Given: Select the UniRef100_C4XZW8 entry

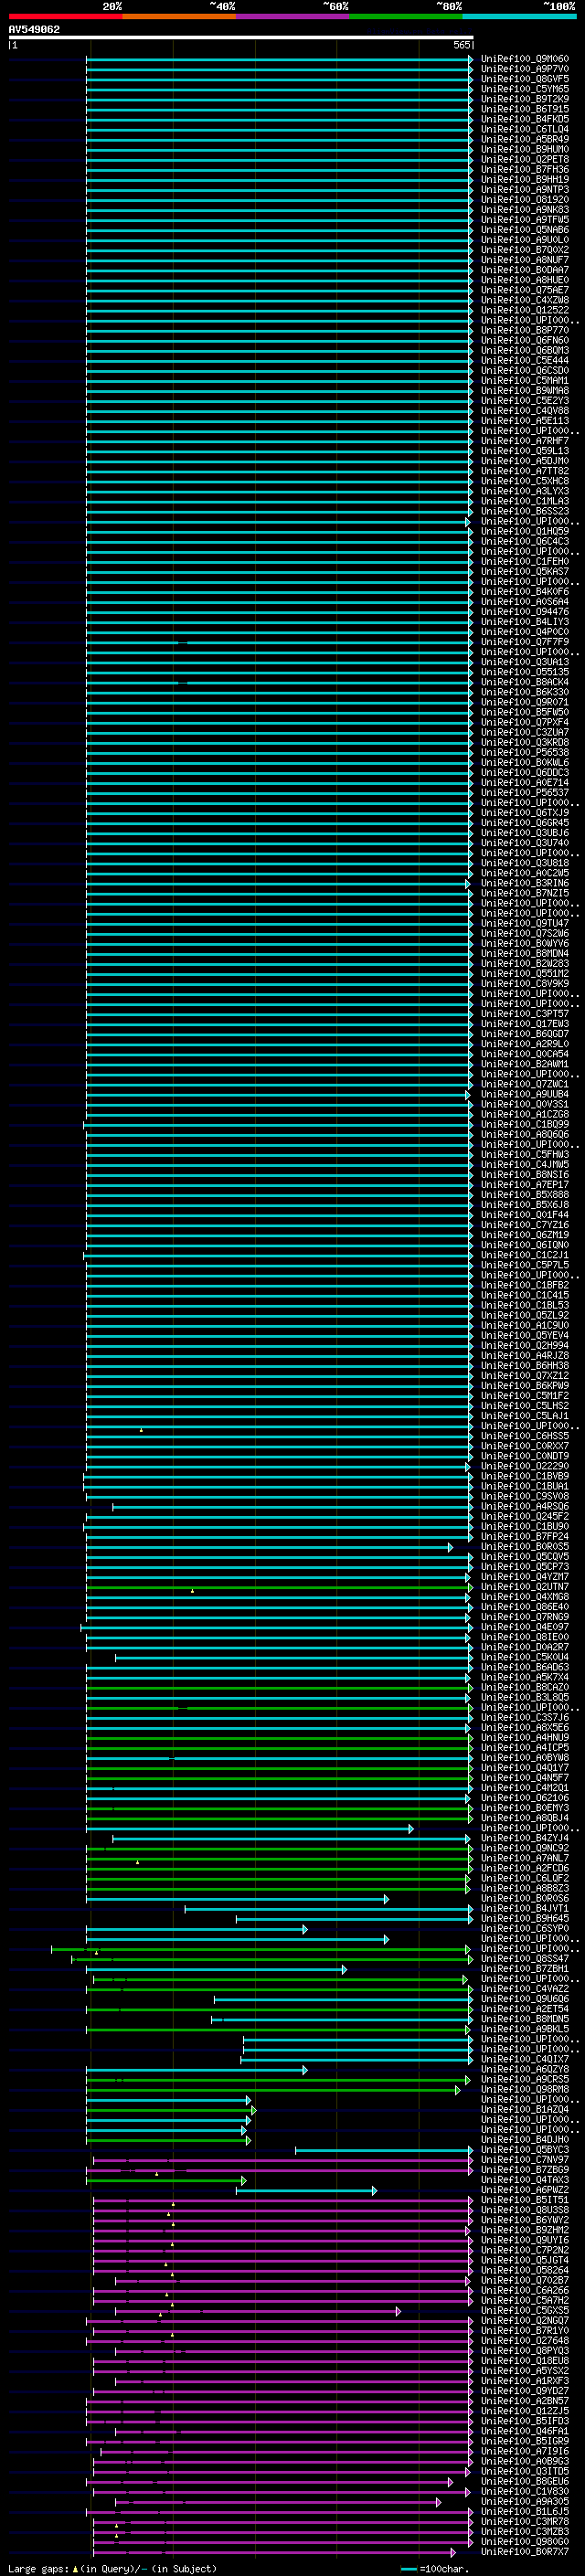Looking at the screenshot, I should click(524, 300).
